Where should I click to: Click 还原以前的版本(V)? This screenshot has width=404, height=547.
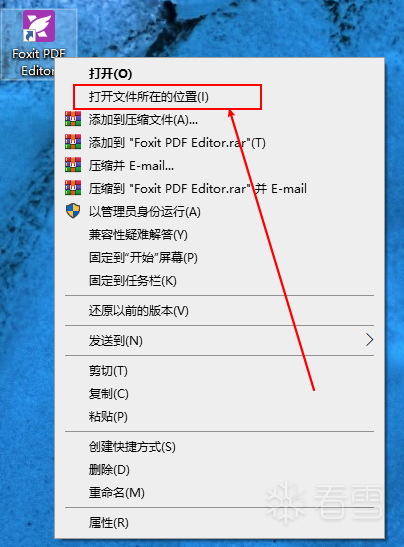[x=219, y=310]
